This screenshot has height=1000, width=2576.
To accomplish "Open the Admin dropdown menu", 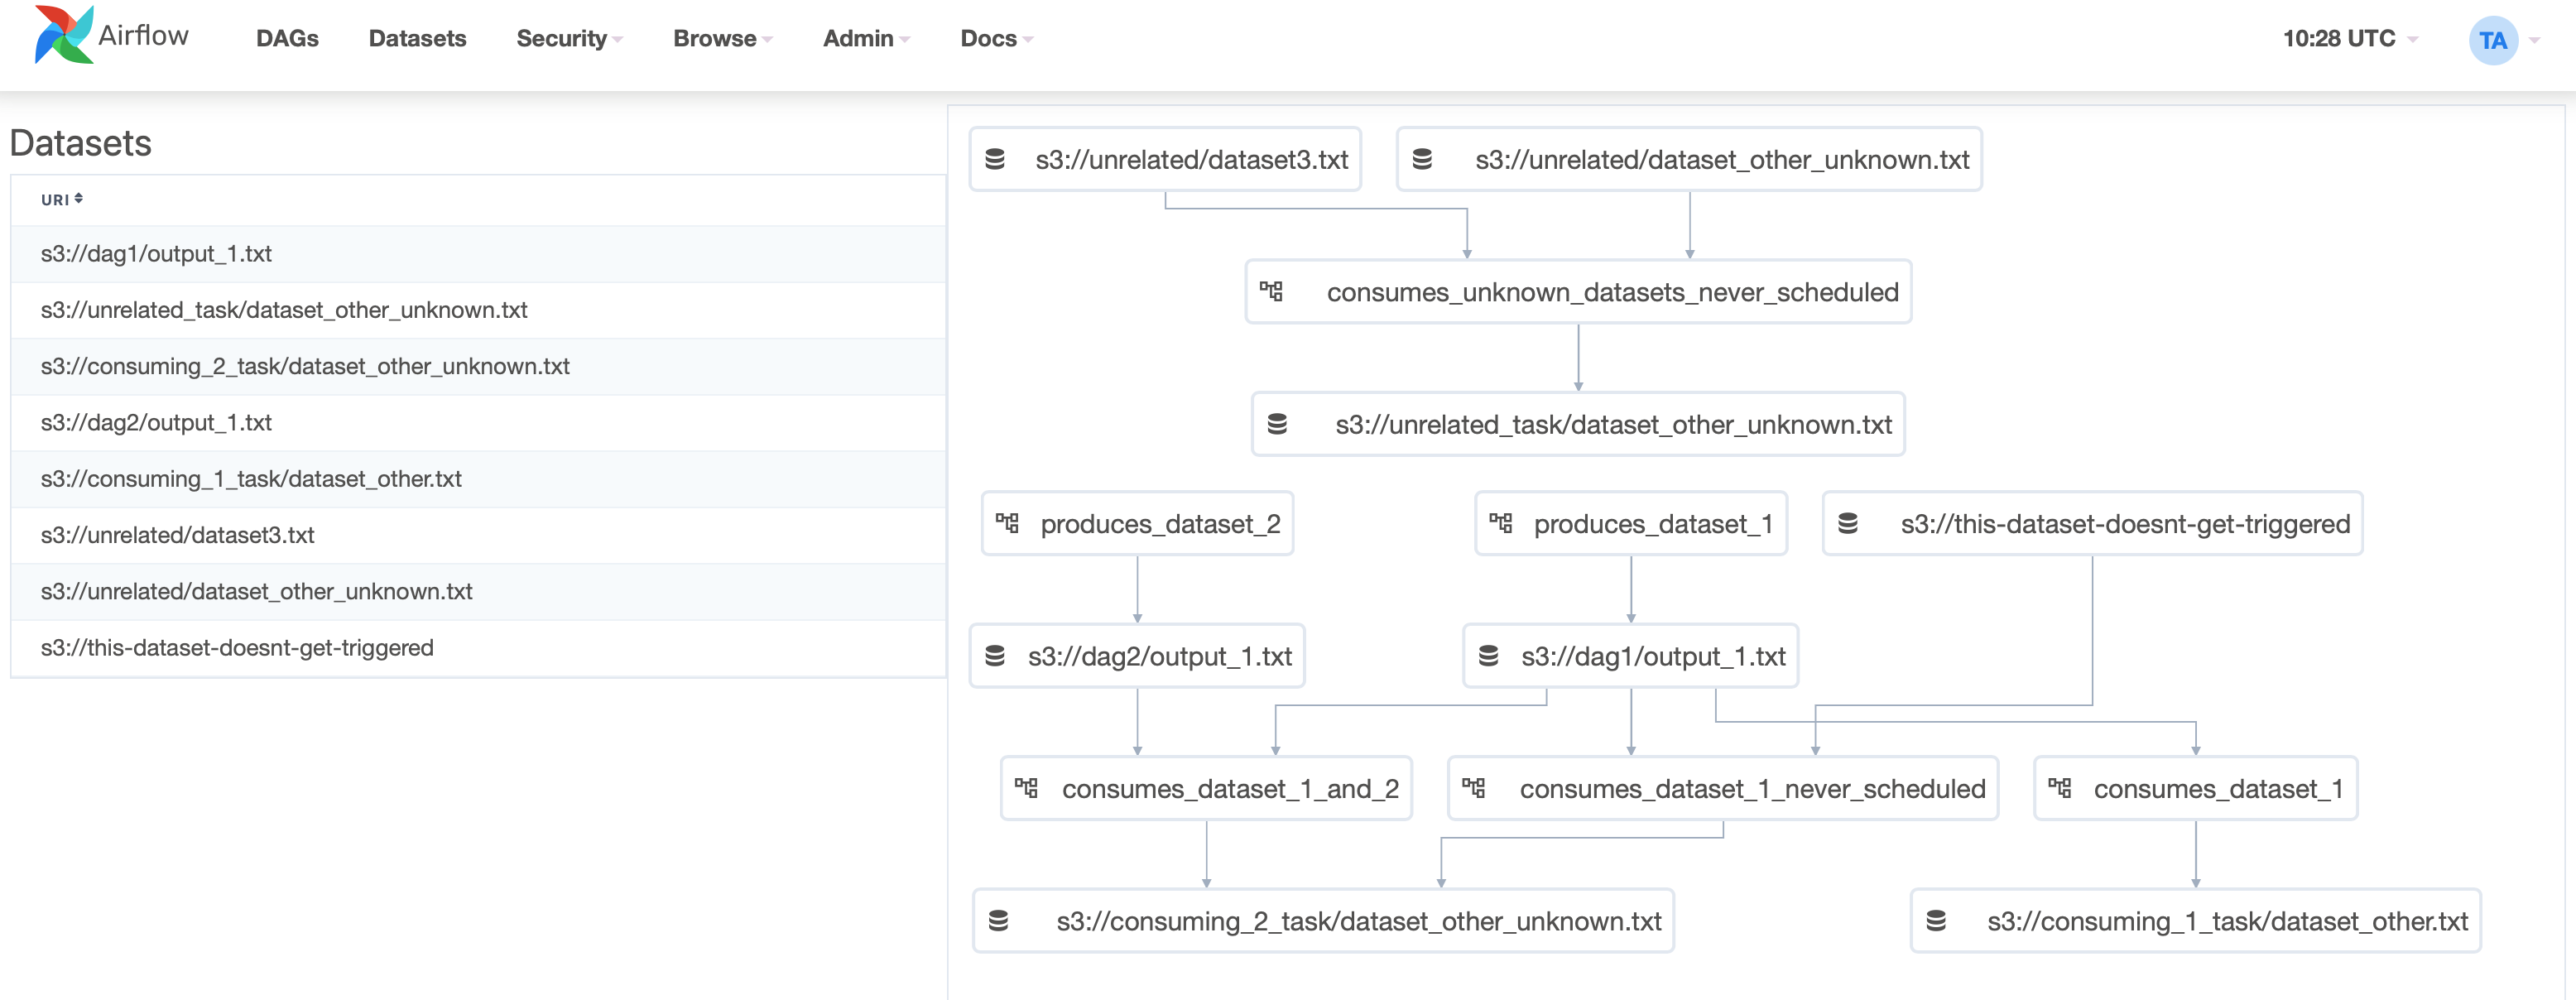I will pos(863,36).
